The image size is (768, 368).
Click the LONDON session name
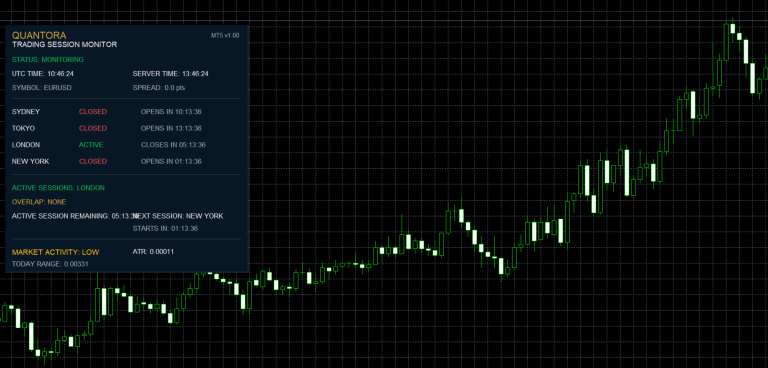[26, 145]
